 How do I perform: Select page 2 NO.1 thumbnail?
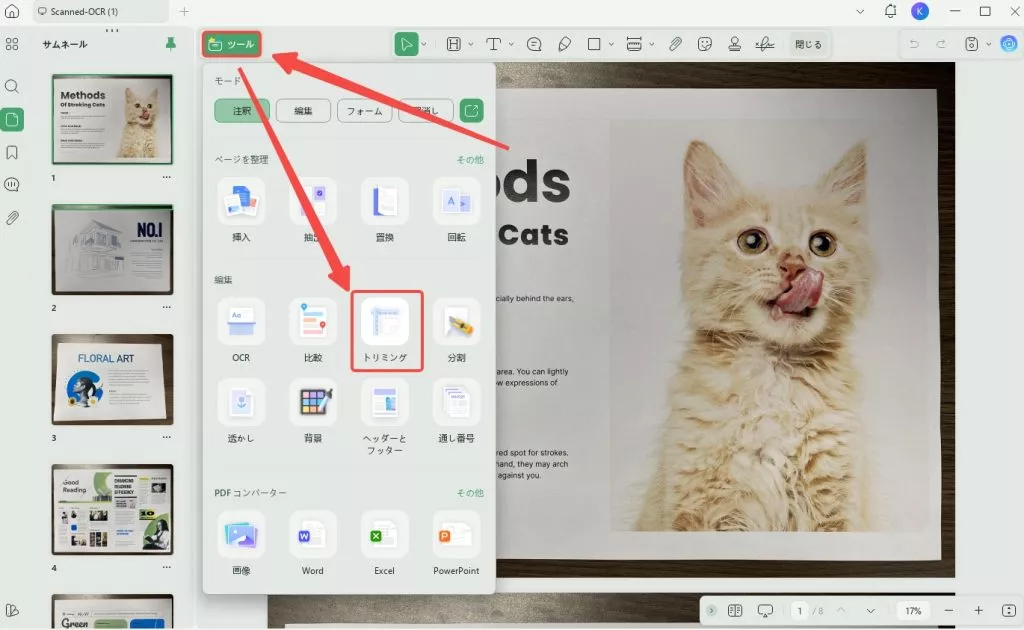[112, 249]
